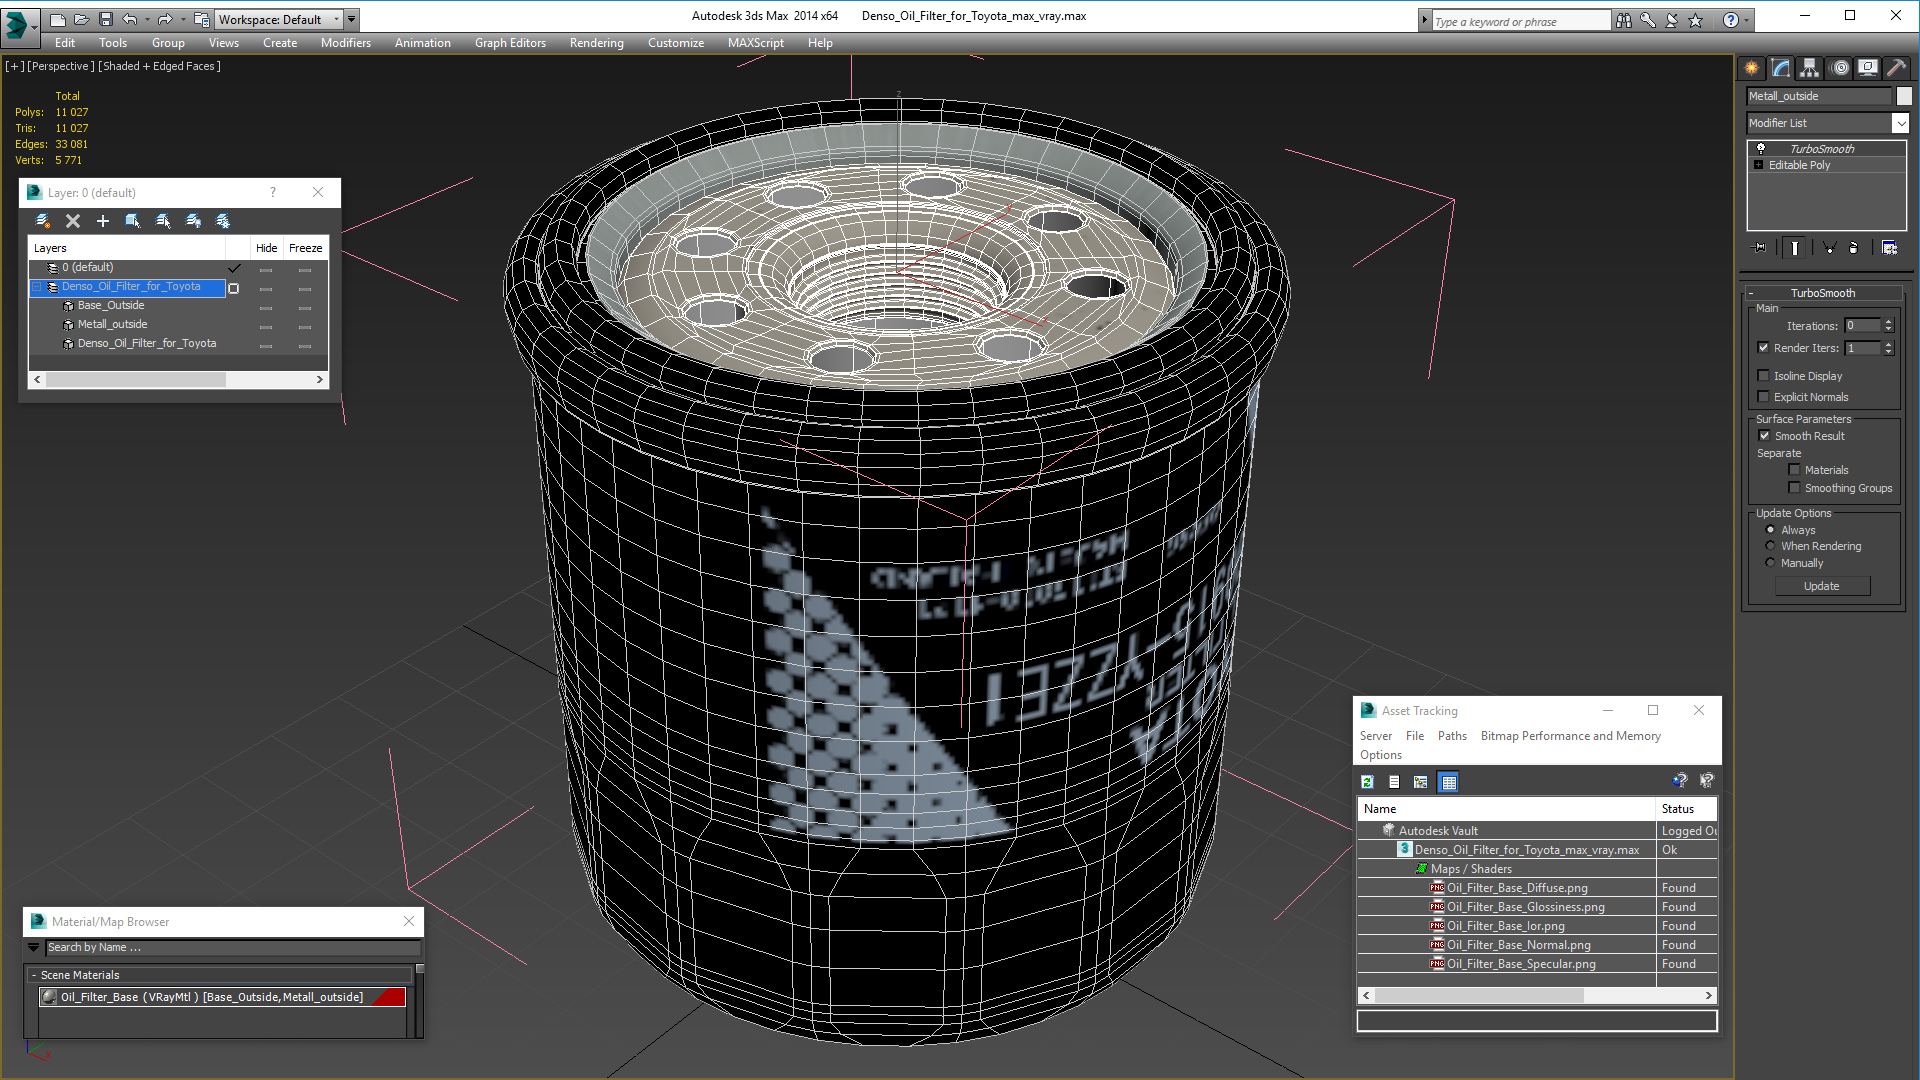Open the MAXScript menu
Image resolution: width=1920 pixels, height=1080 pixels.
(755, 43)
